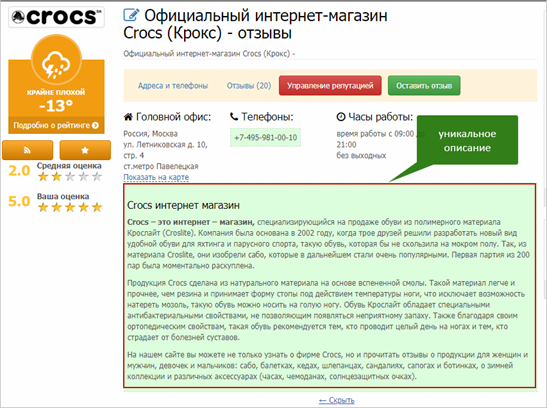Viewport: 547px width, 408px height.
Task: Click the RSS feed button
Action: pos(28,150)
